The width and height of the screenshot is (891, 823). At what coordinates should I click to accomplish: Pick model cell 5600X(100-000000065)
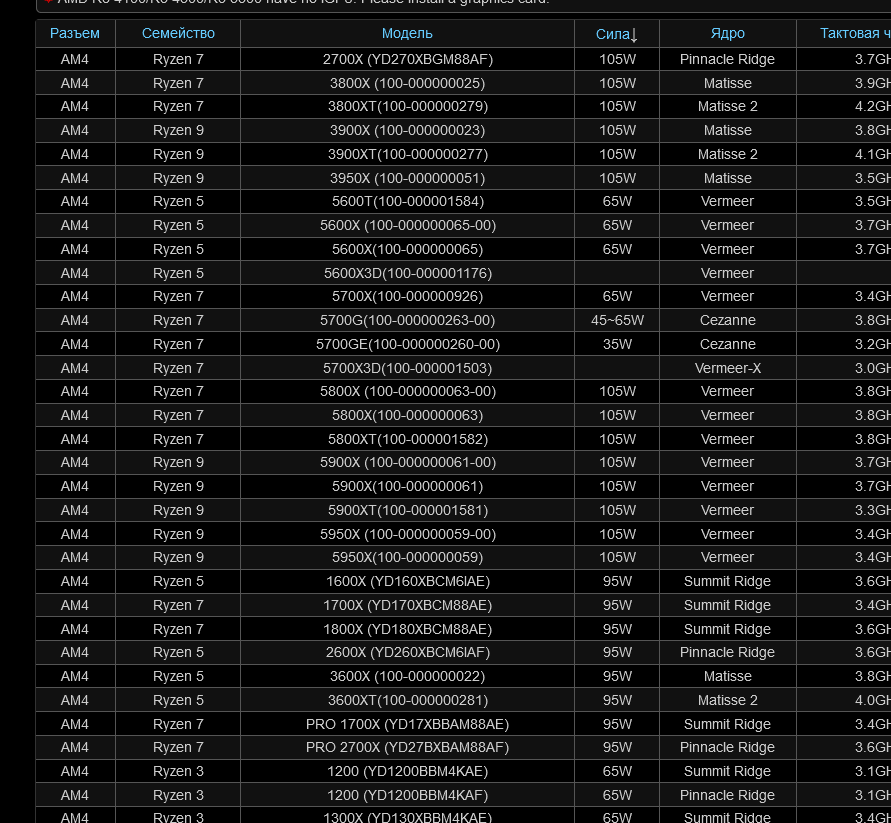click(x=407, y=249)
